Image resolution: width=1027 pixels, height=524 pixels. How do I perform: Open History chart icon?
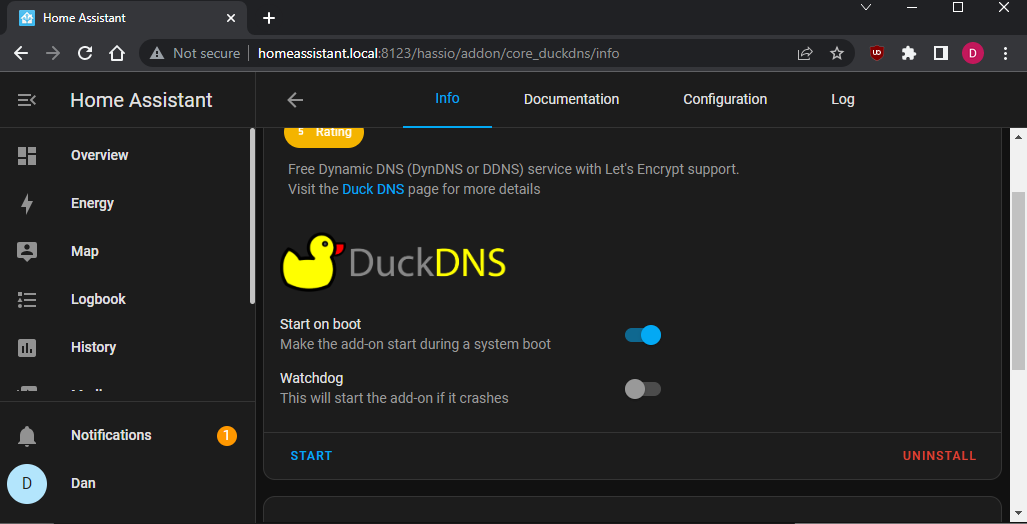coord(27,347)
